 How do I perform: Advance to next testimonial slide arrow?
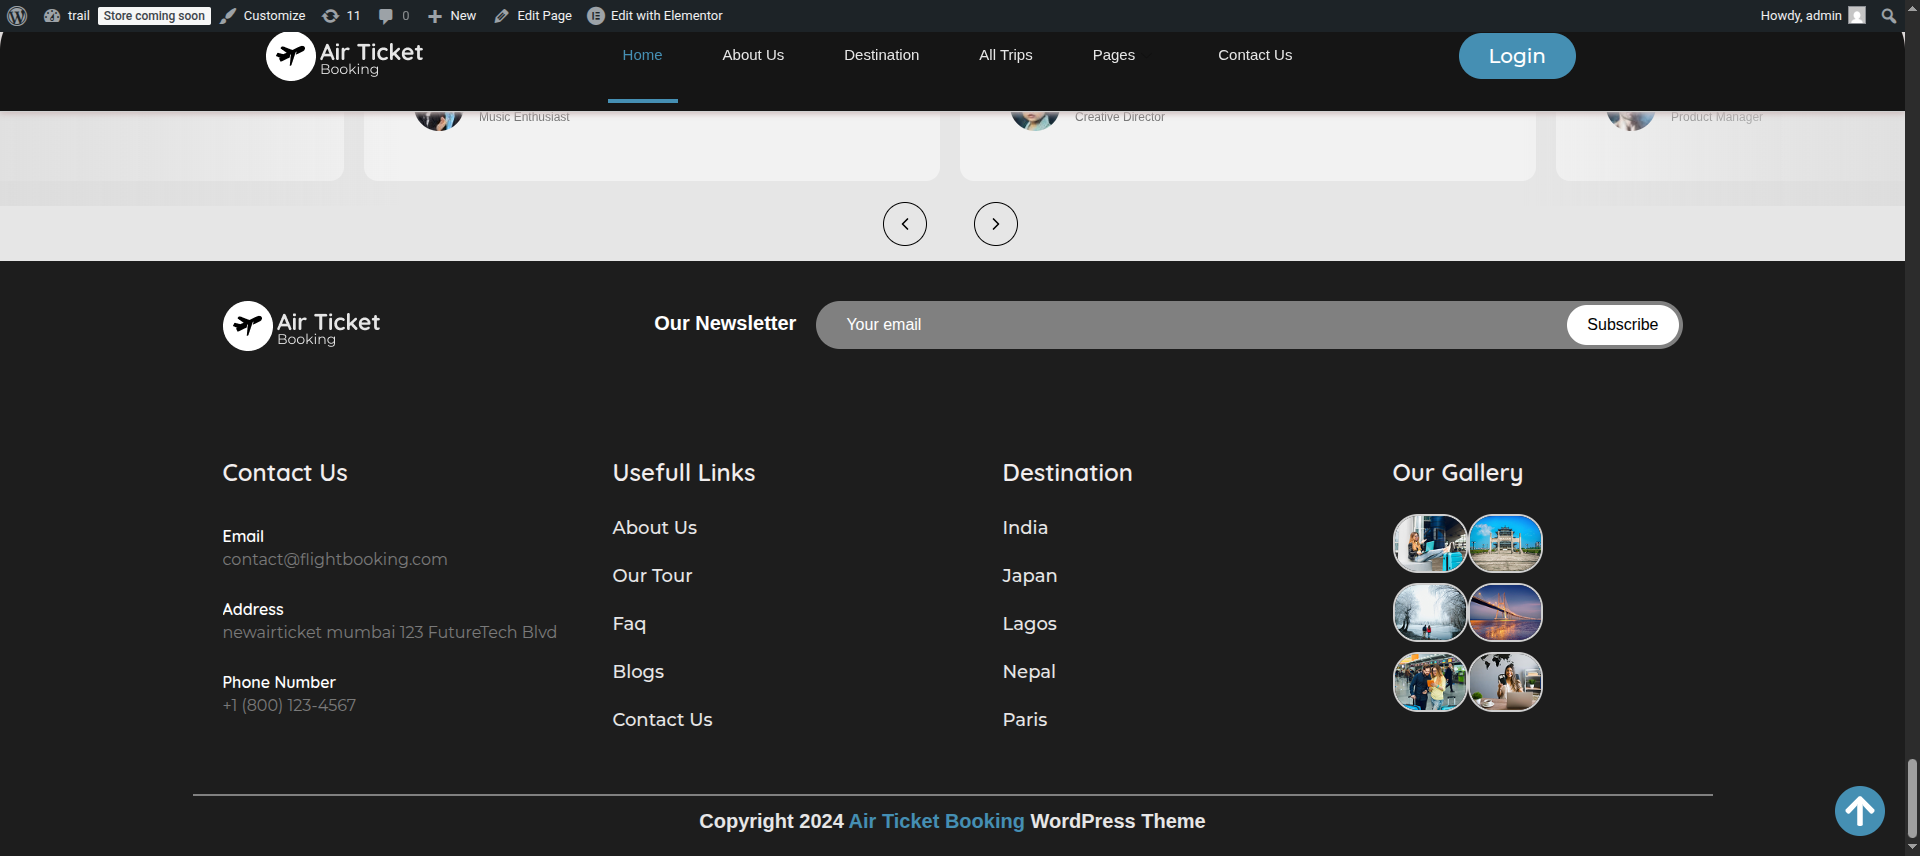(x=995, y=224)
